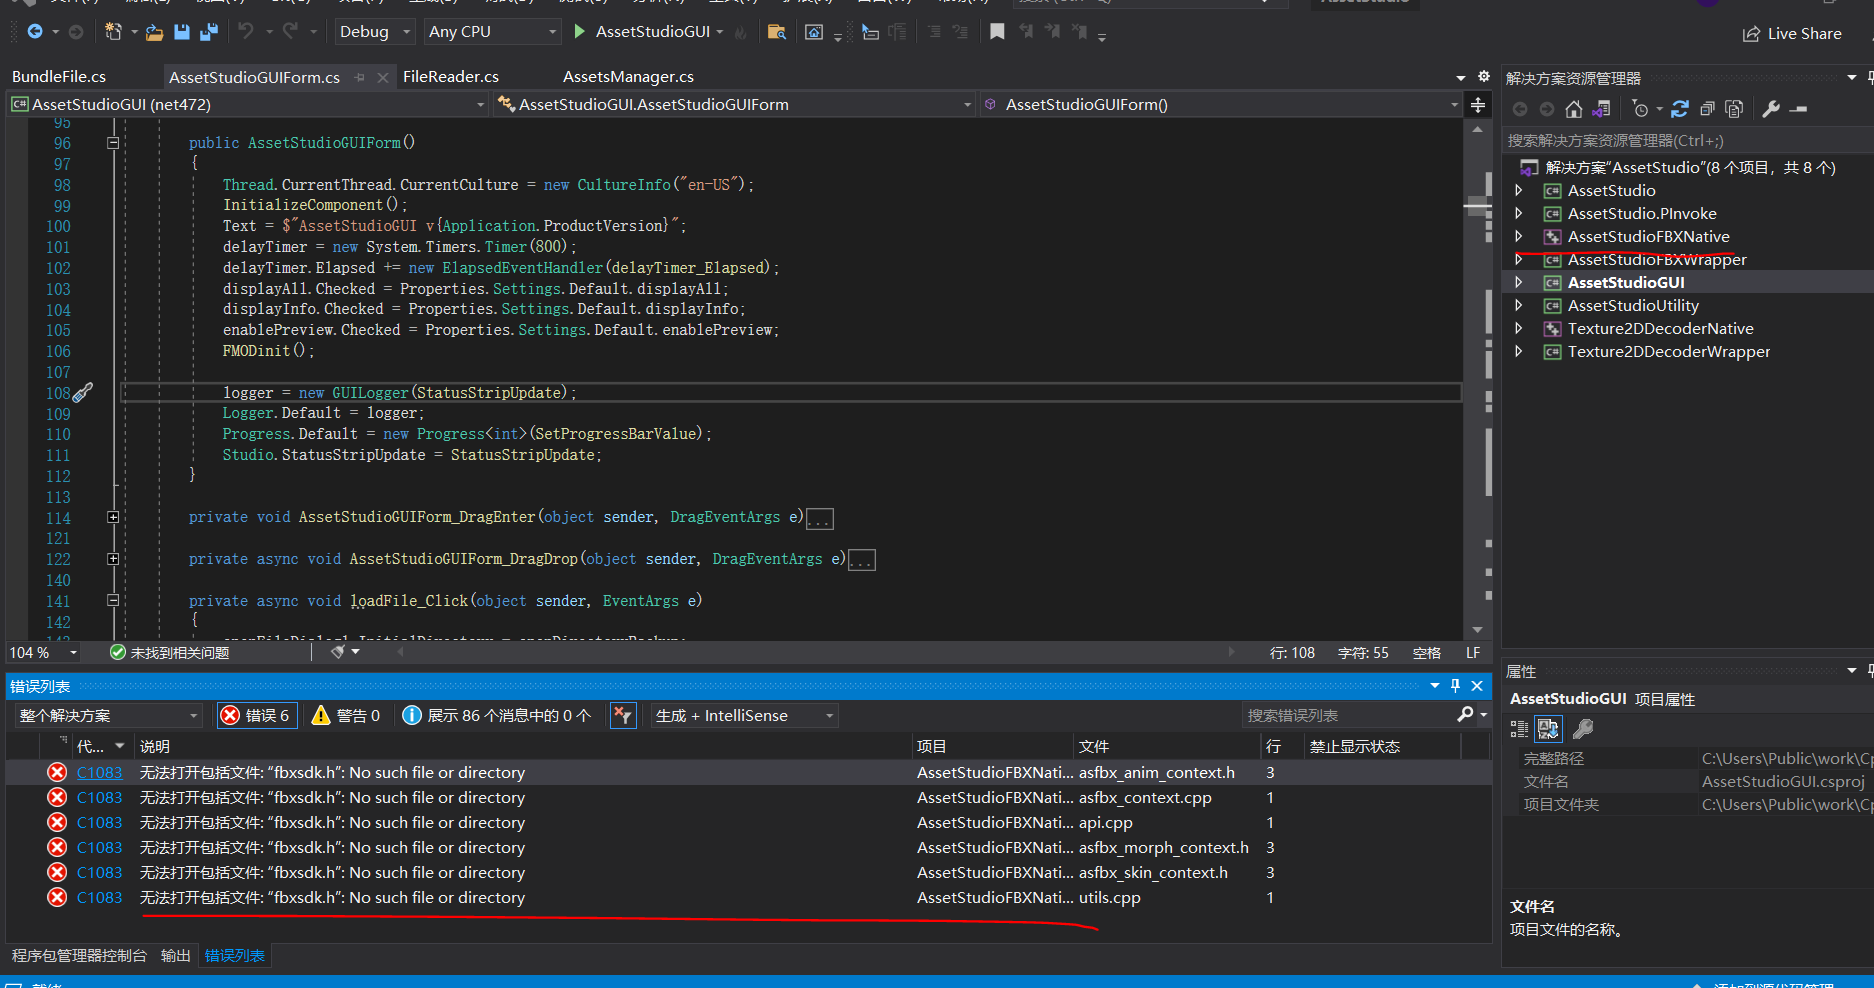
Task: Click Solution Explorer home icon
Action: tap(1574, 109)
